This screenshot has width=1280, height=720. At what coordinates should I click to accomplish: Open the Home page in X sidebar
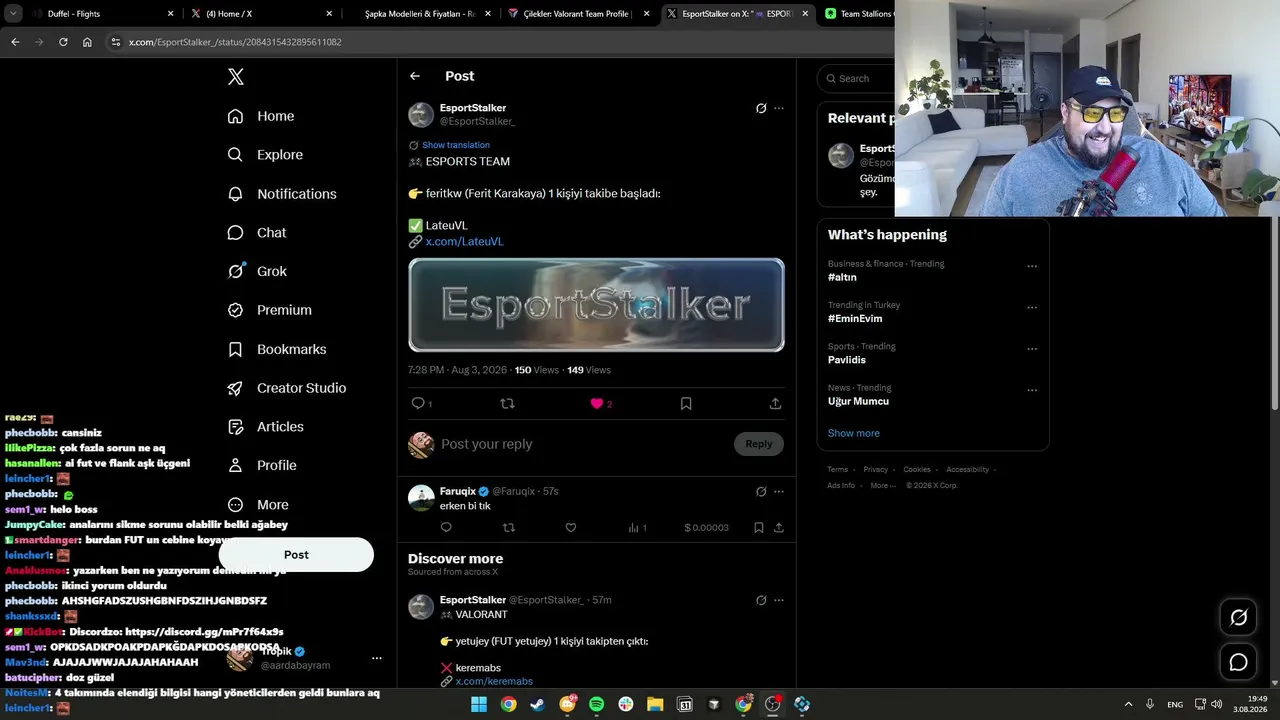coord(261,116)
